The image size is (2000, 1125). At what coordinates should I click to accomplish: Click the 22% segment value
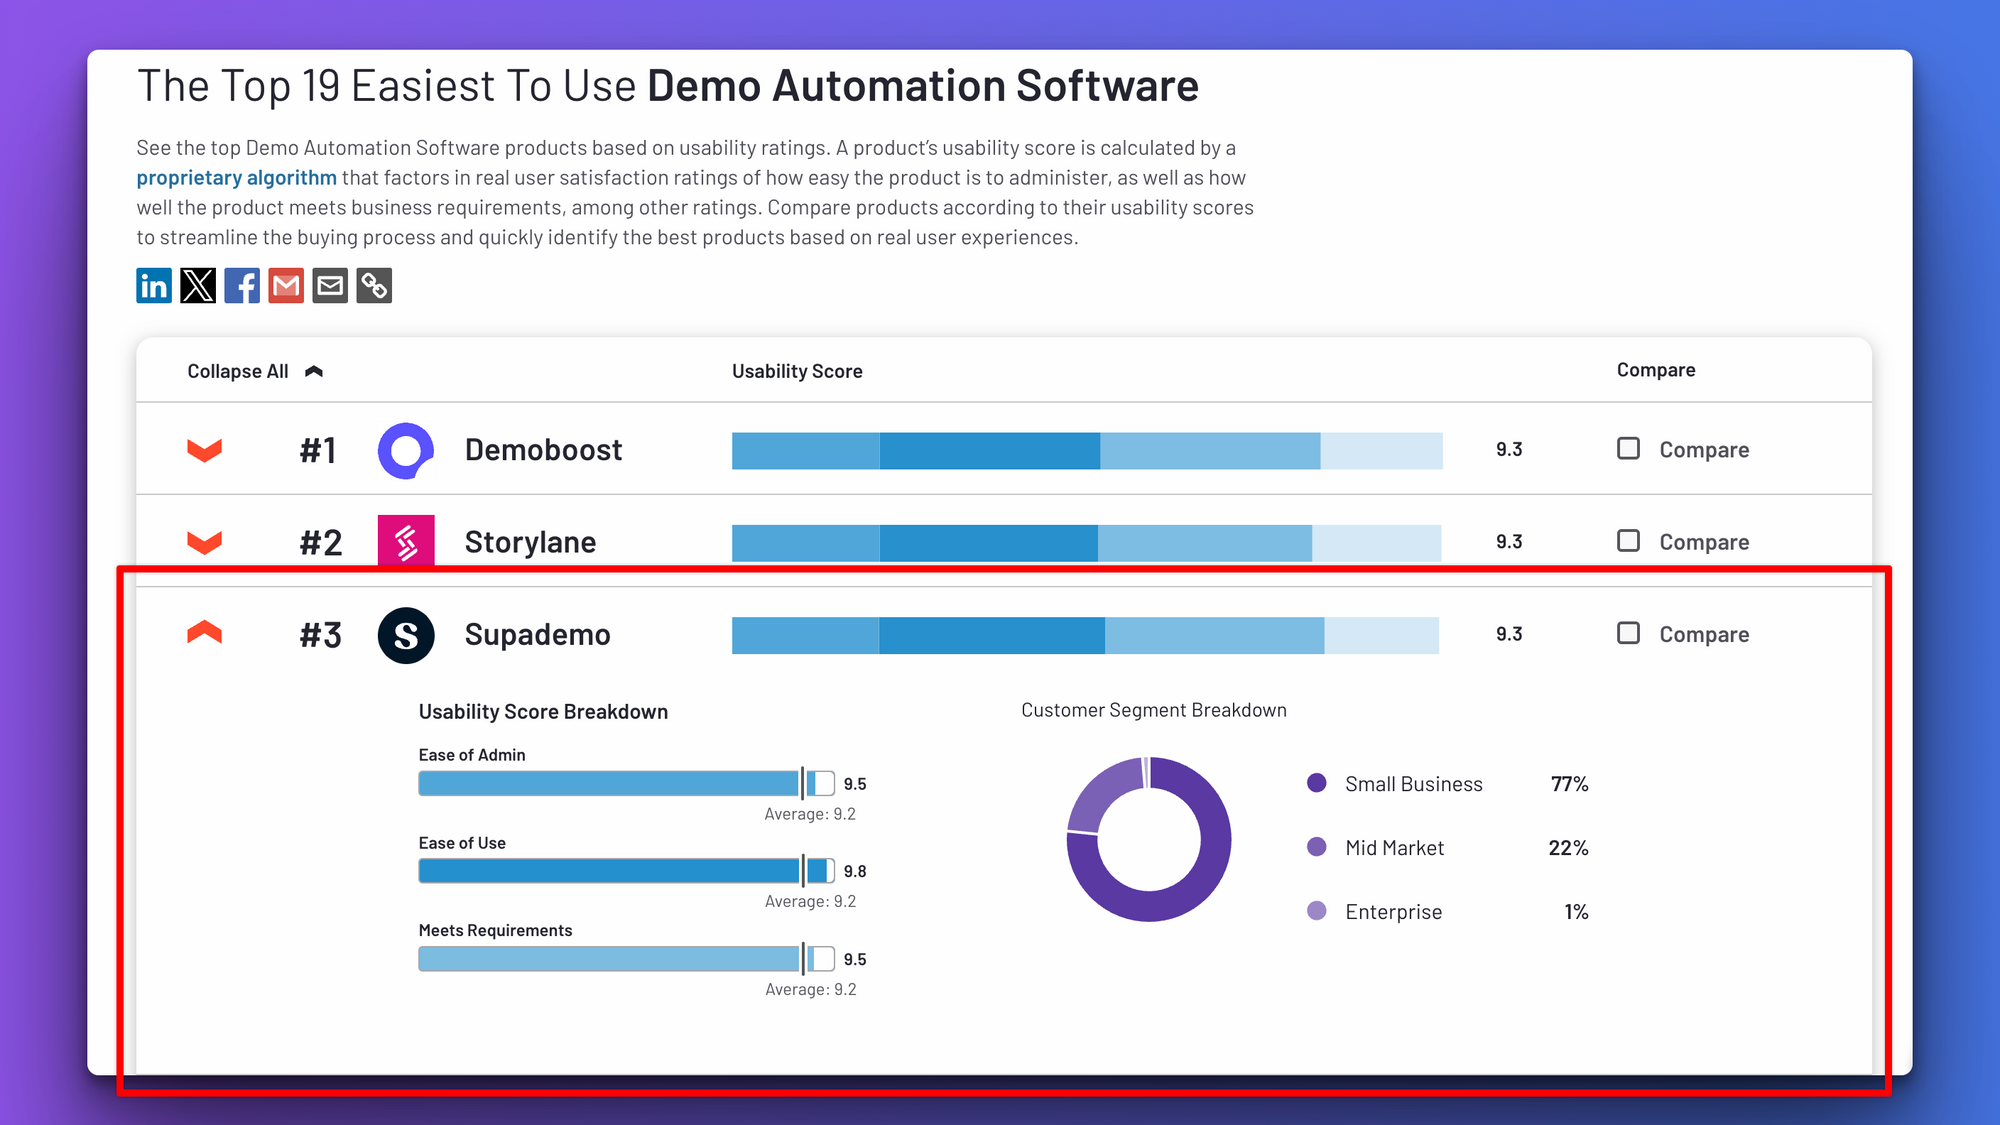click(1568, 848)
